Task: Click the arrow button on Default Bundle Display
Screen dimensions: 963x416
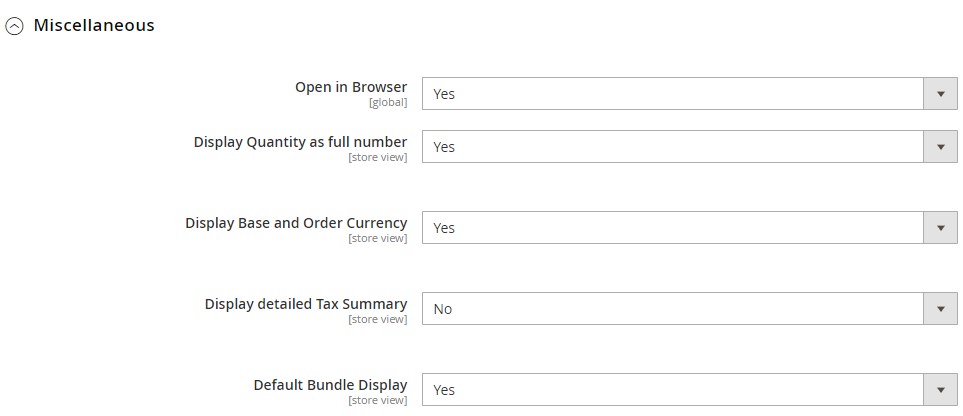Action: click(940, 390)
